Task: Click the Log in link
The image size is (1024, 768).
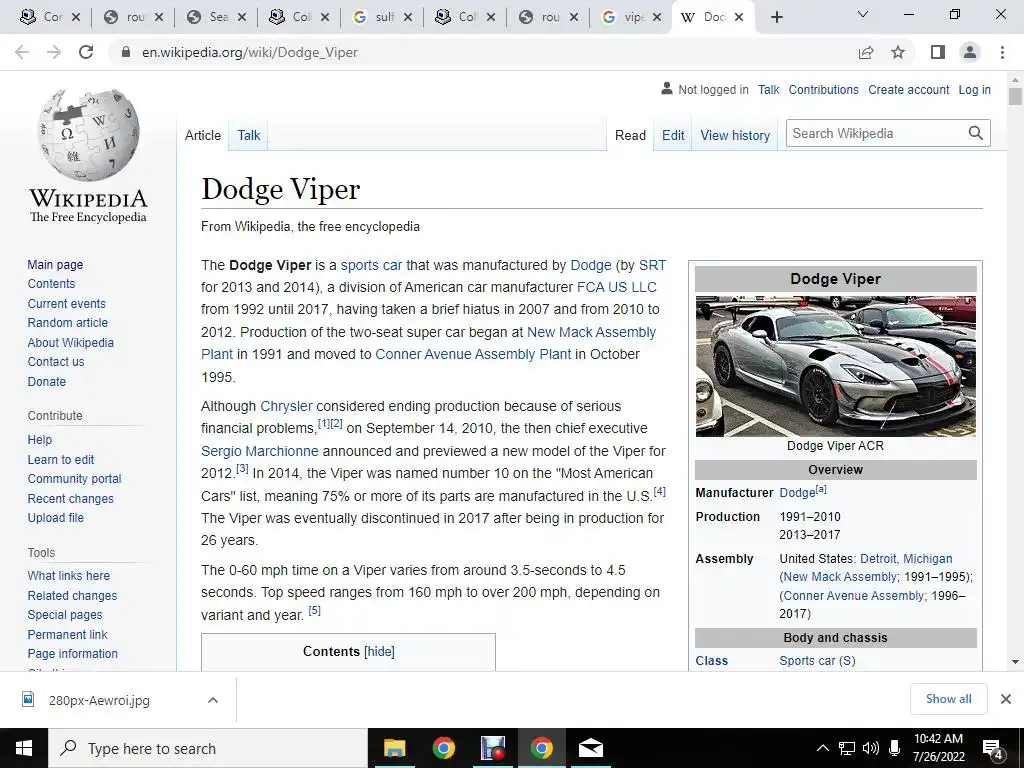Action: pyautogui.click(x=974, y=89)
